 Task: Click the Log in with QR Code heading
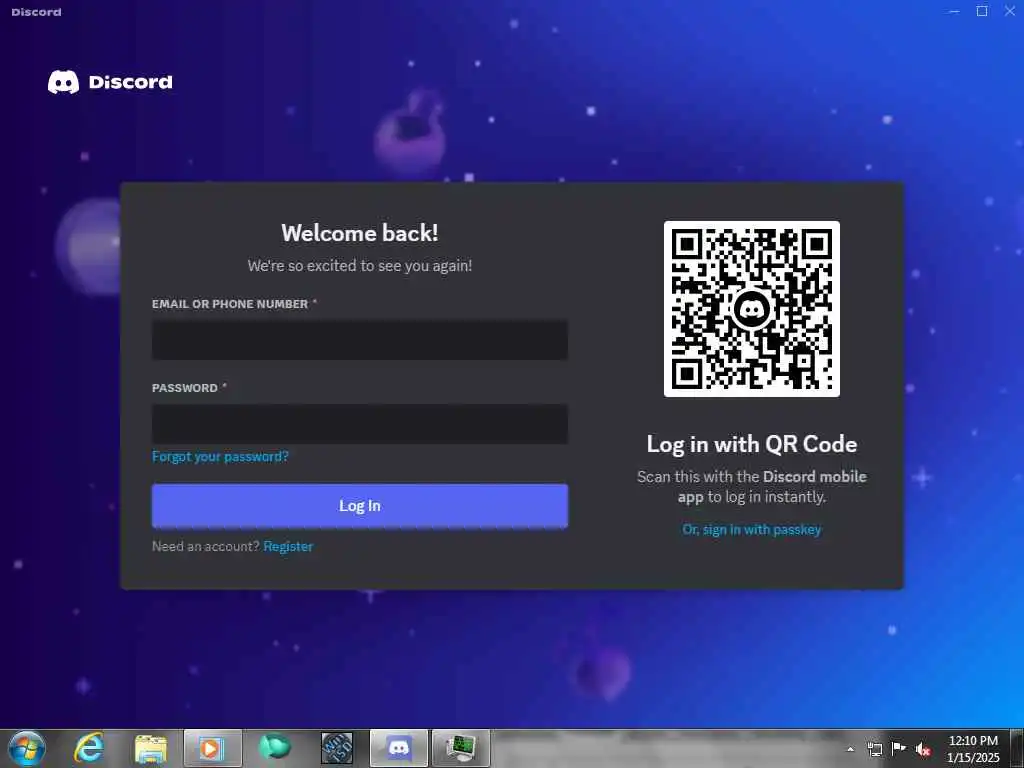(x=752, y=444)
